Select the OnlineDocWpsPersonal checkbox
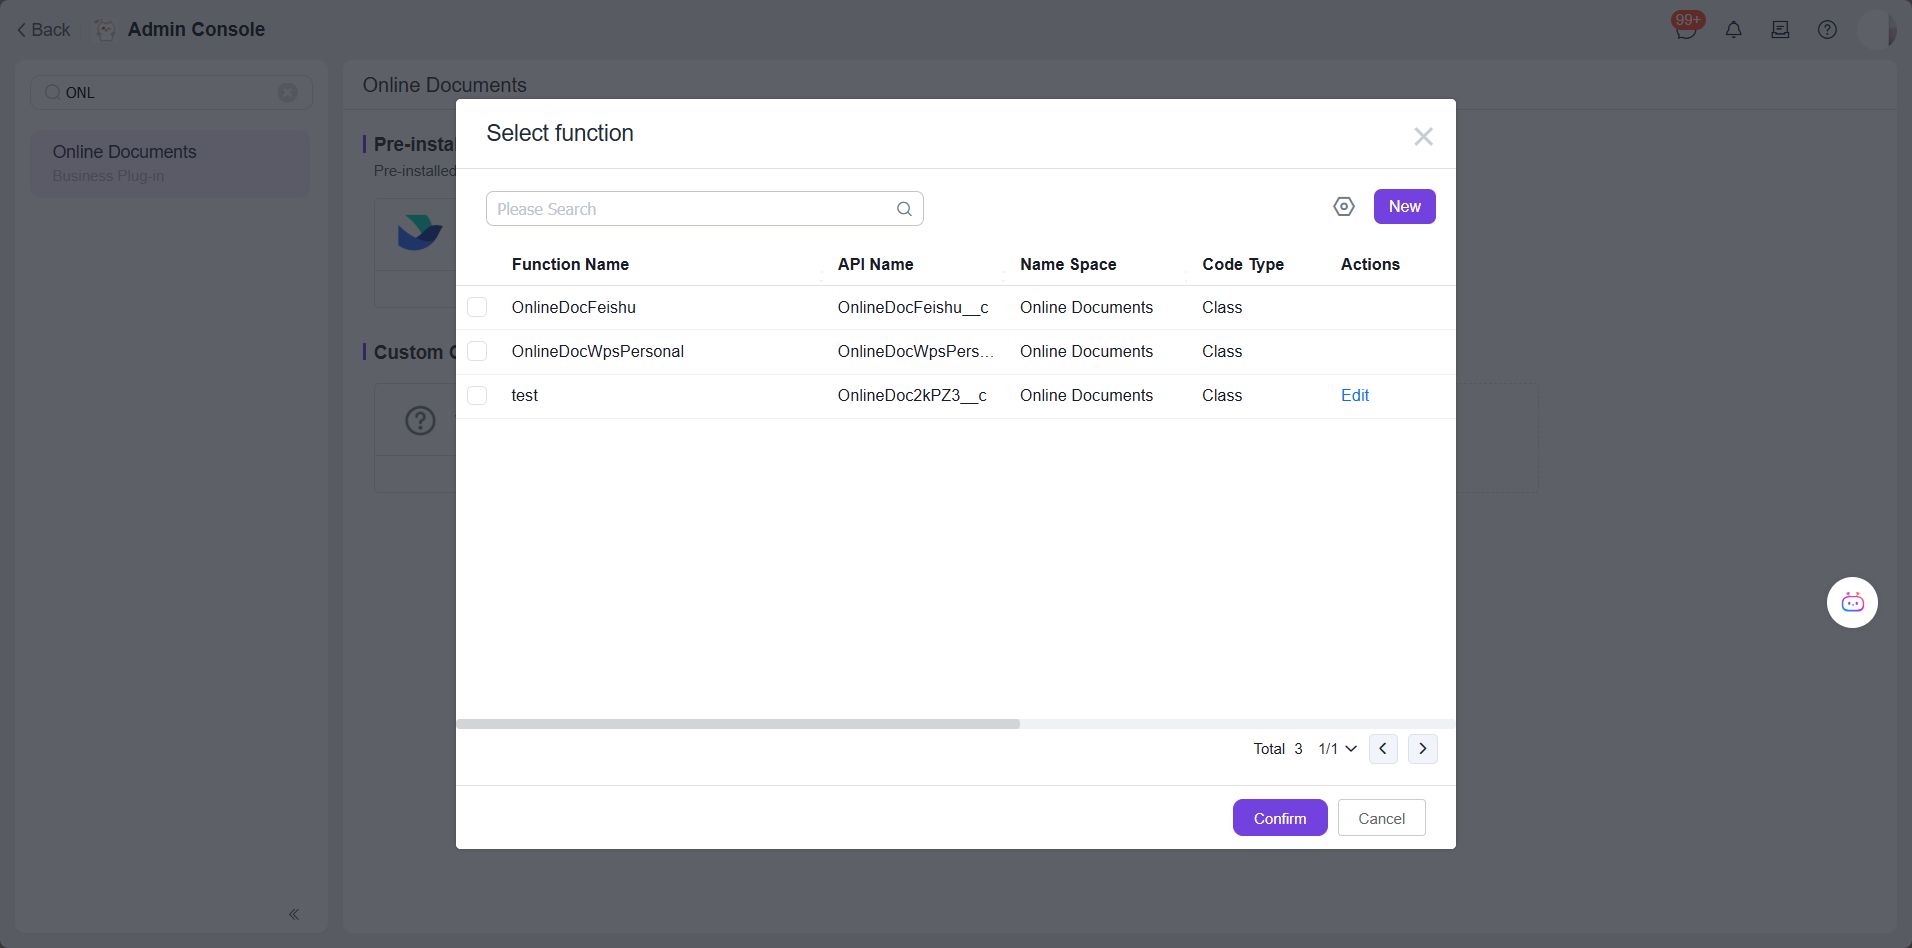This screenshot has height=948, width=1912. (477, 352)
